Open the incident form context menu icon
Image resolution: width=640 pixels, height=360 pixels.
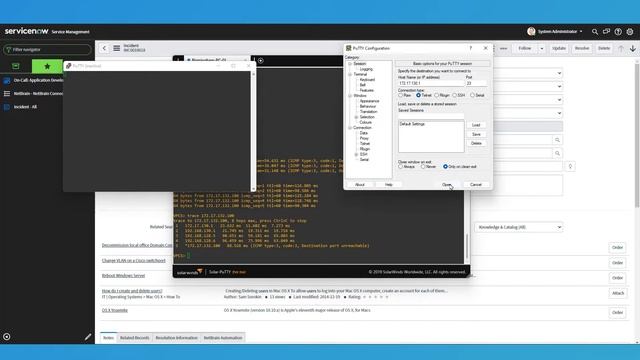117,48
